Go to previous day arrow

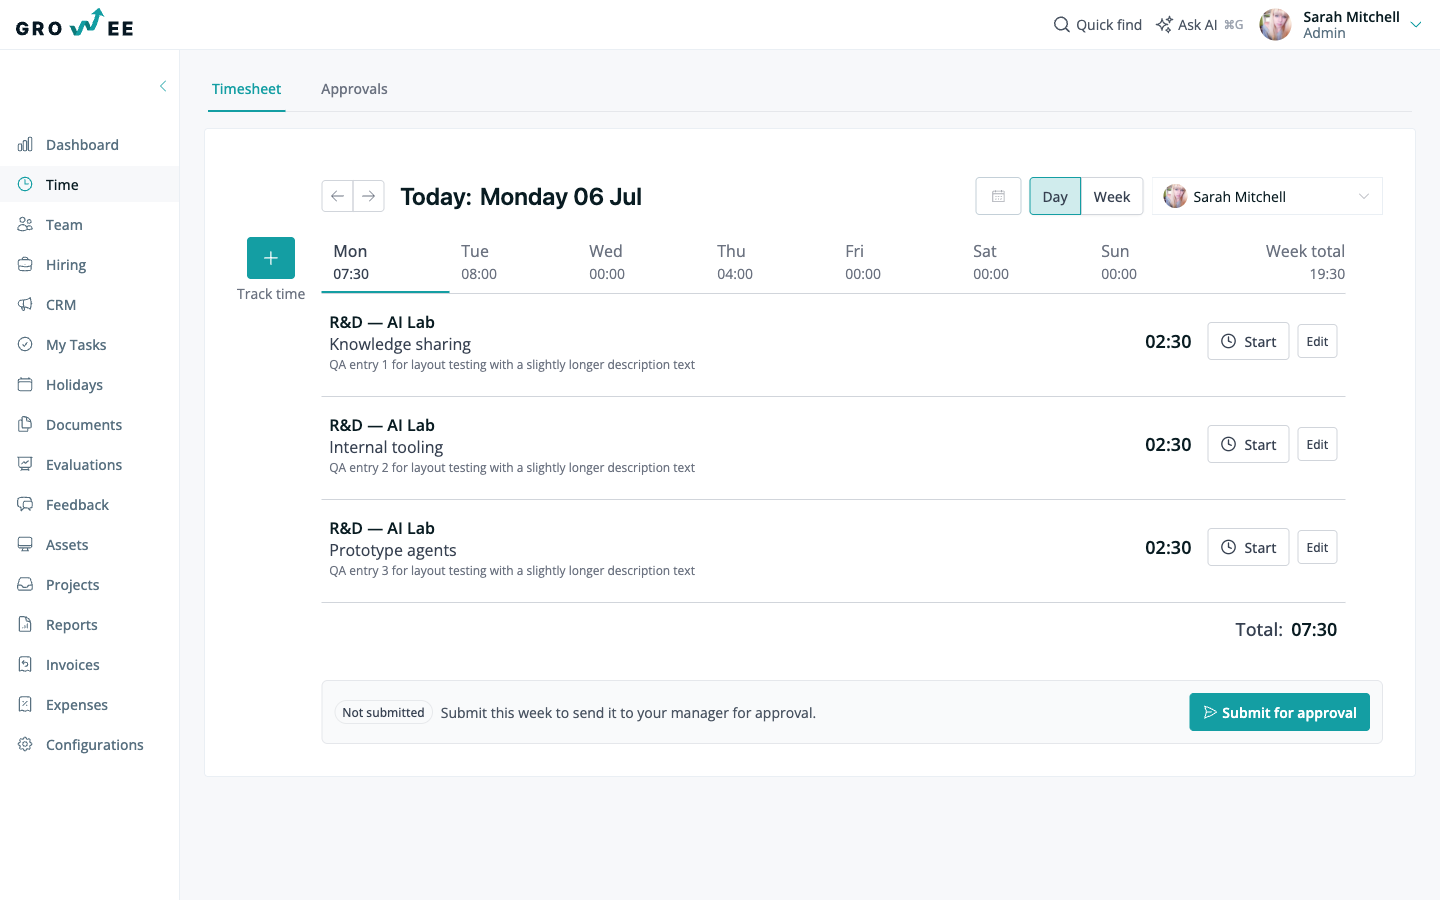337,196
